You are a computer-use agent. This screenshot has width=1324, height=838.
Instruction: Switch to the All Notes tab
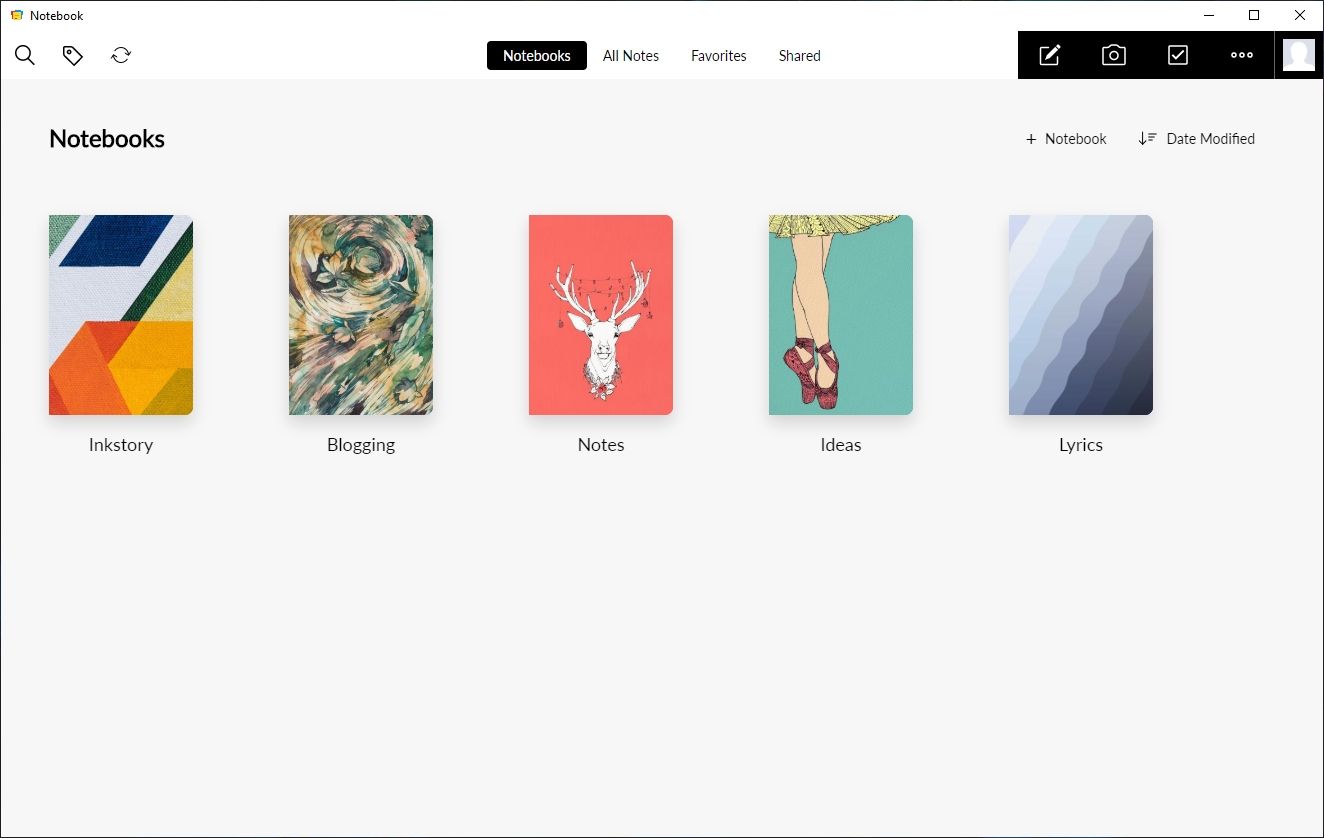630,56
